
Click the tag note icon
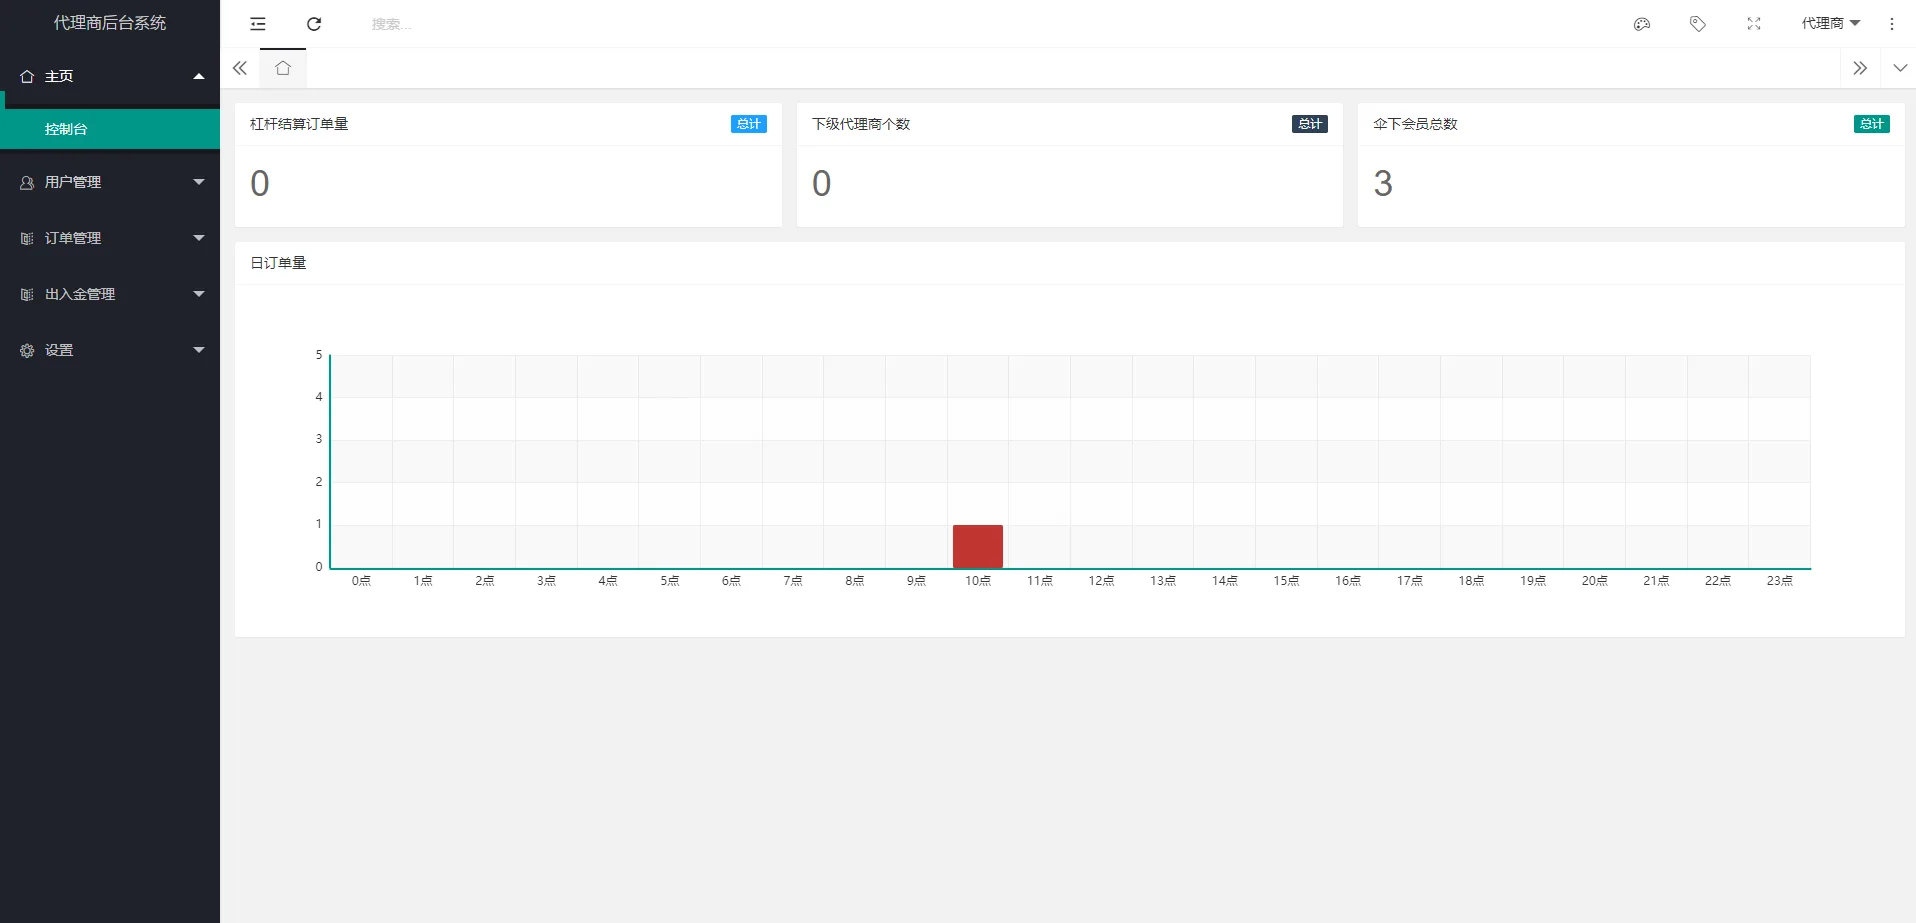(x=1697, y=24)
